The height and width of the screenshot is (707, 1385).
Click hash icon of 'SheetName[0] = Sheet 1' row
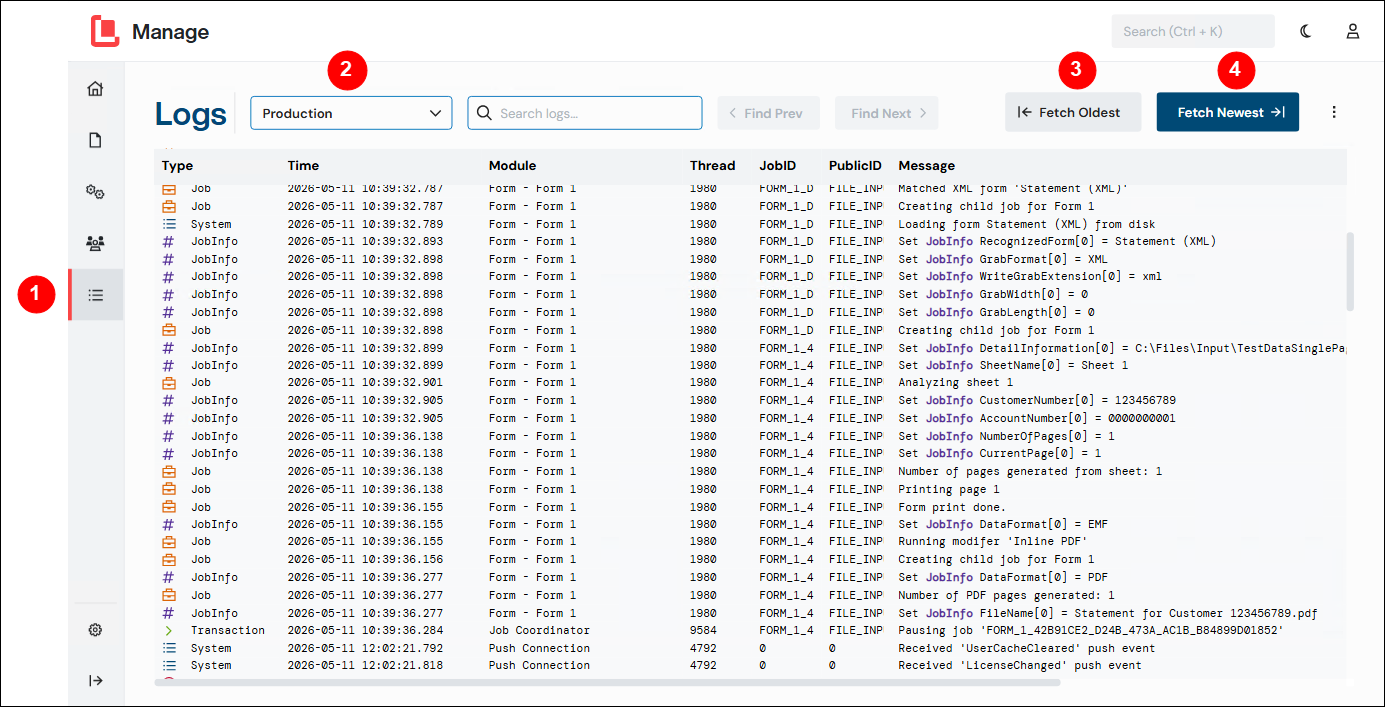click(x=169, y=365)
